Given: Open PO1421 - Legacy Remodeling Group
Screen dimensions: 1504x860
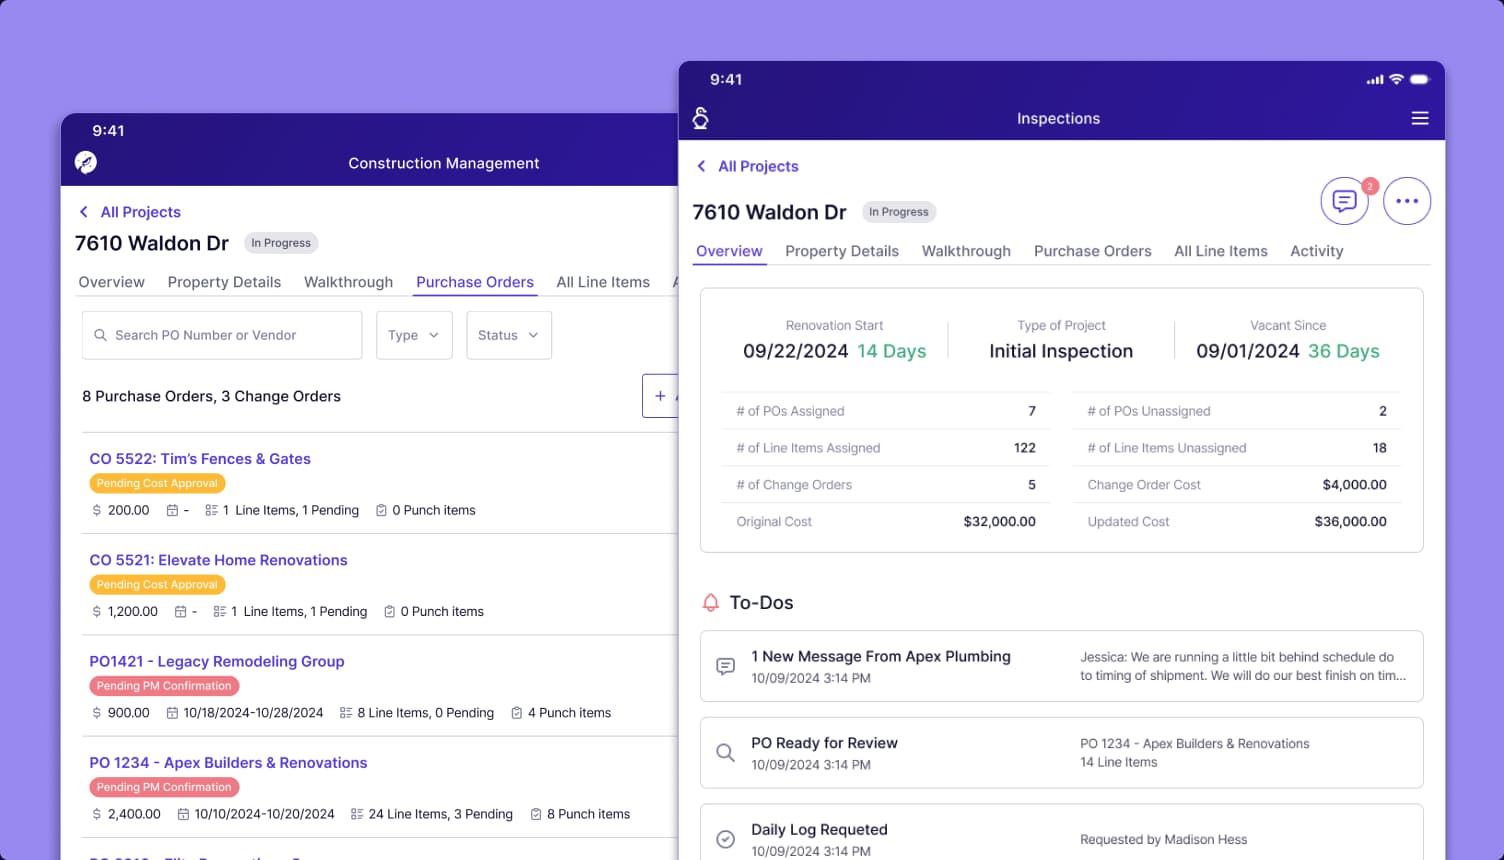Looking at the screenshot, I should click(216, 661).
